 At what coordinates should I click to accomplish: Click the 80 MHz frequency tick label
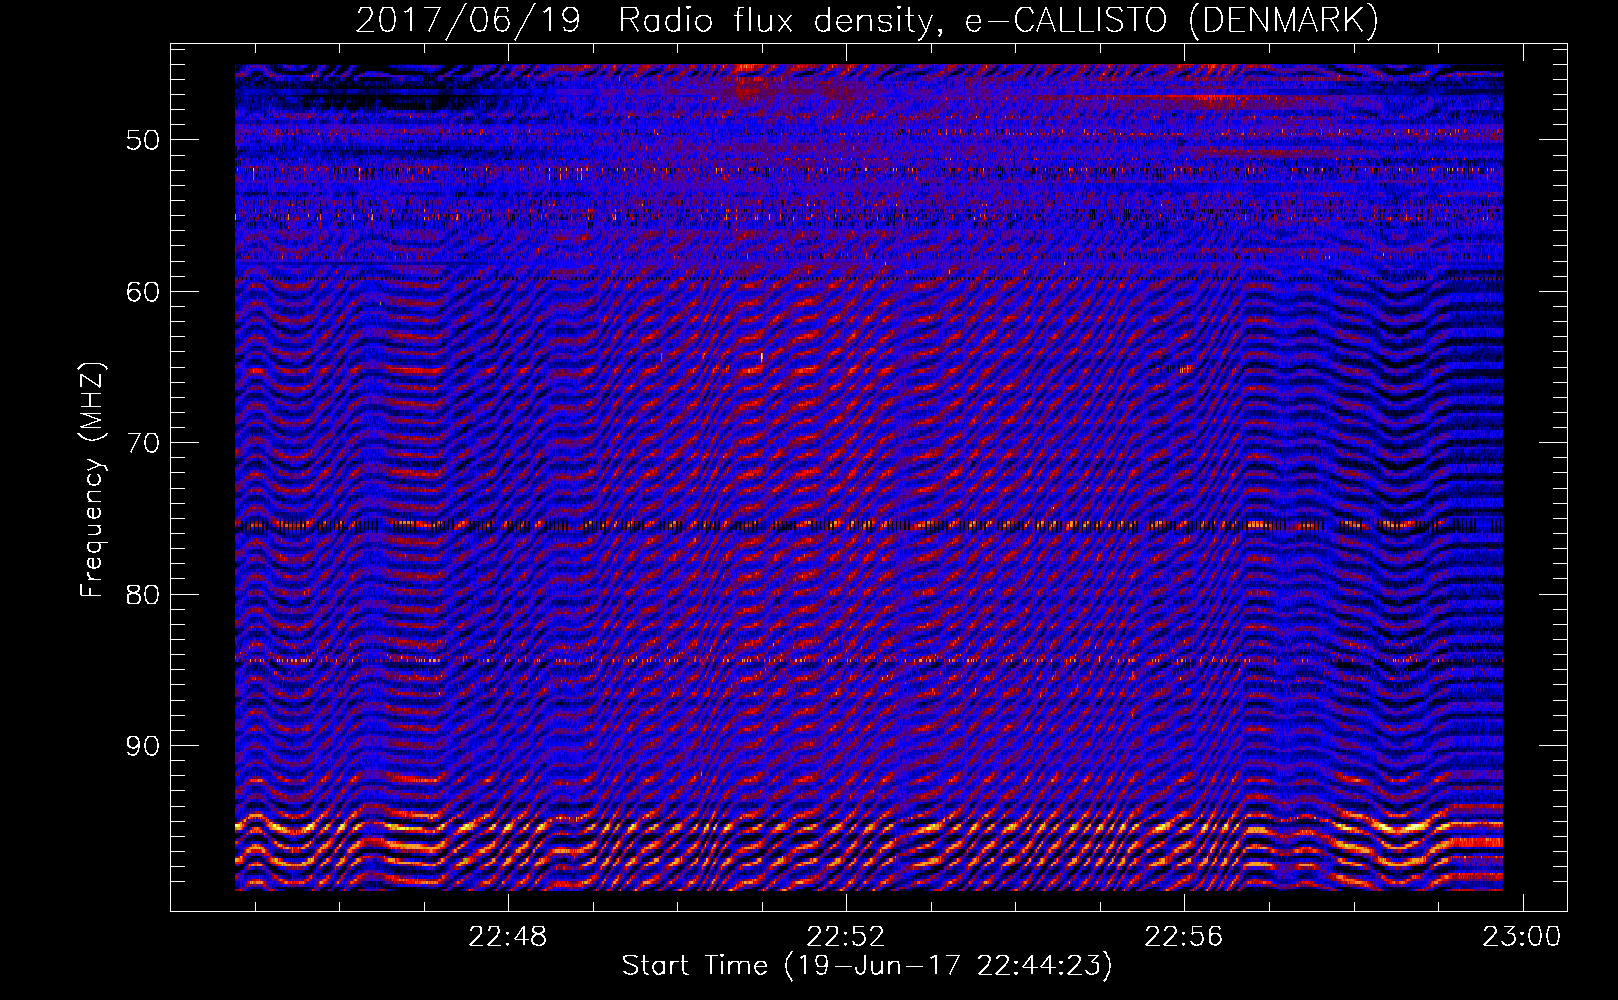(143, 595)
